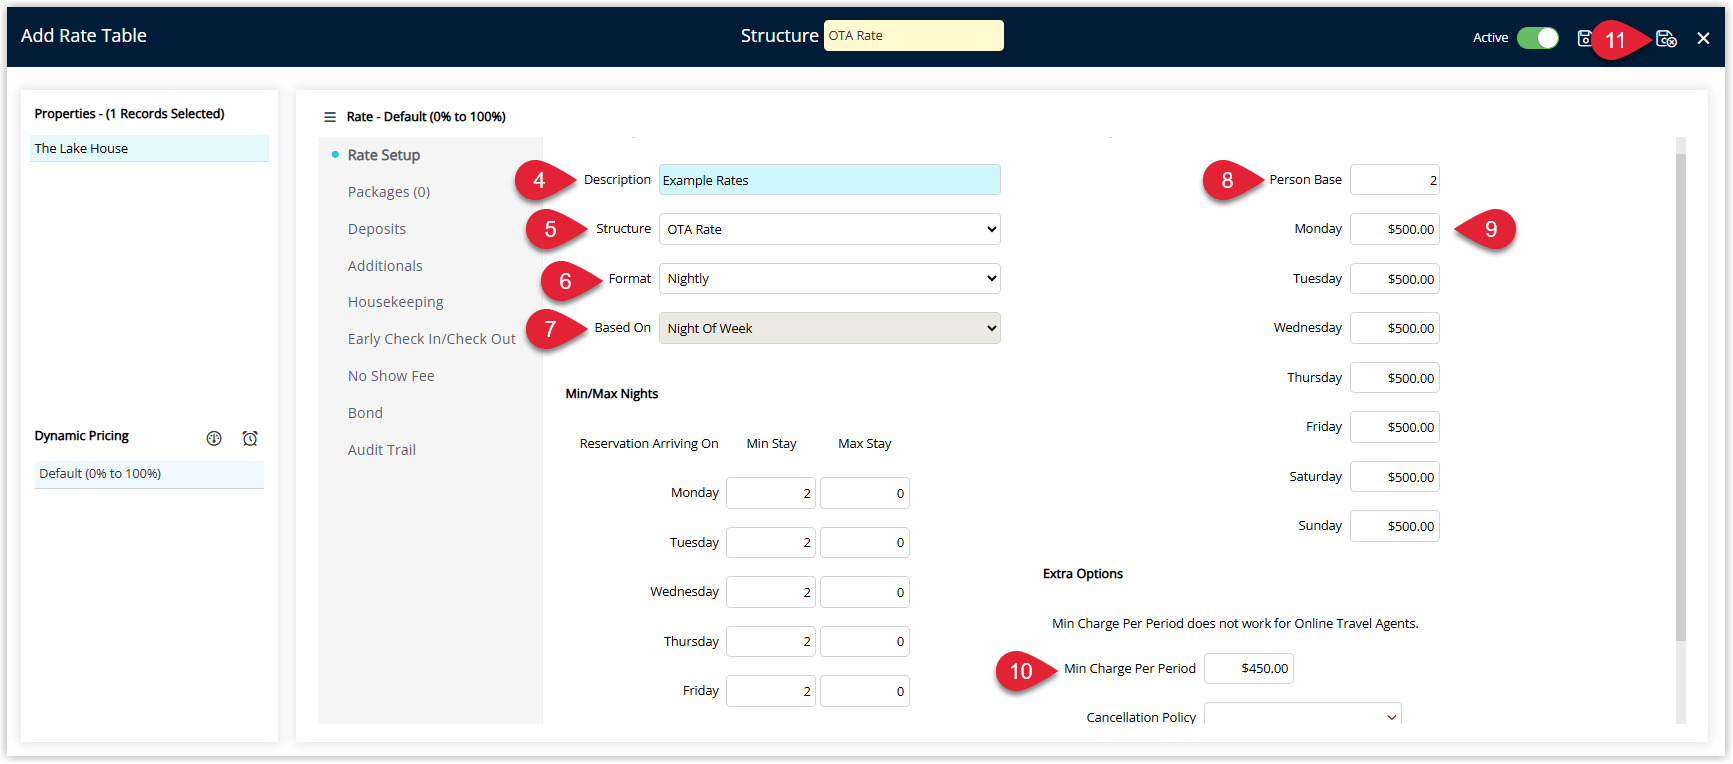This screenshot has height=764, width=1733.
Task: Open the Structure dropdown showing OTA Rate
Action: click(x=830, y=229)
